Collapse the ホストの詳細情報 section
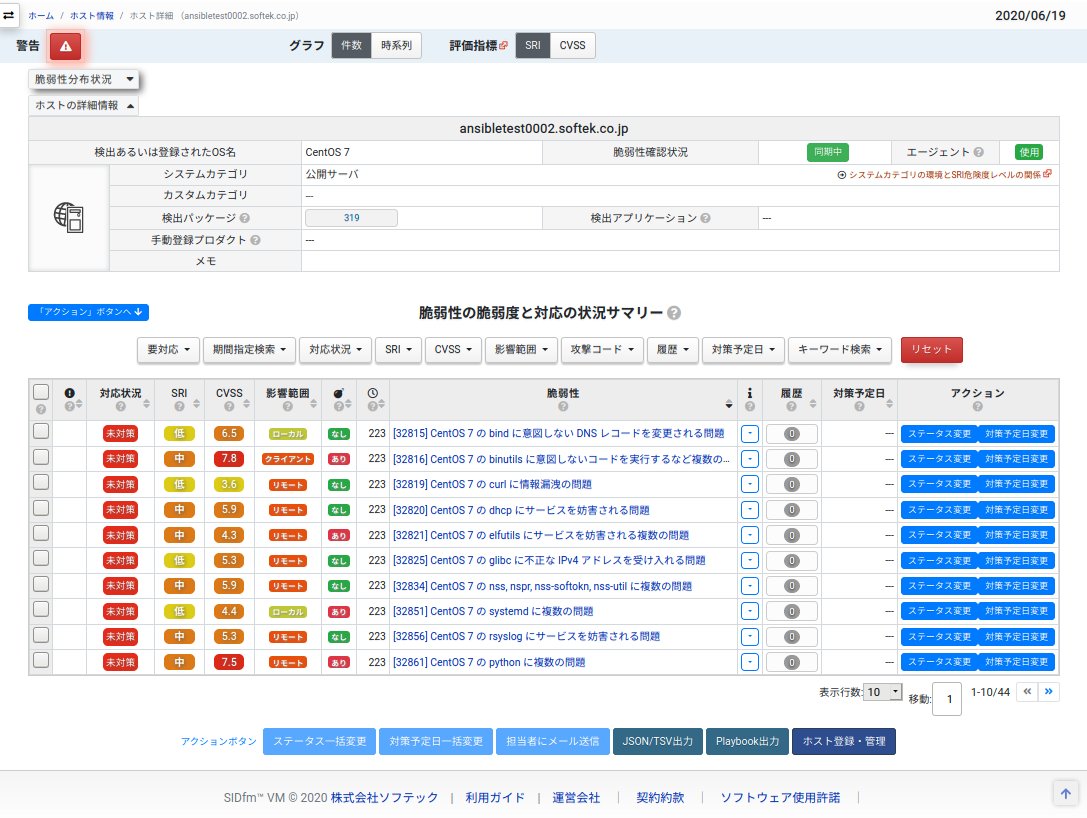The image size is (1087, 818). point(83,105)
